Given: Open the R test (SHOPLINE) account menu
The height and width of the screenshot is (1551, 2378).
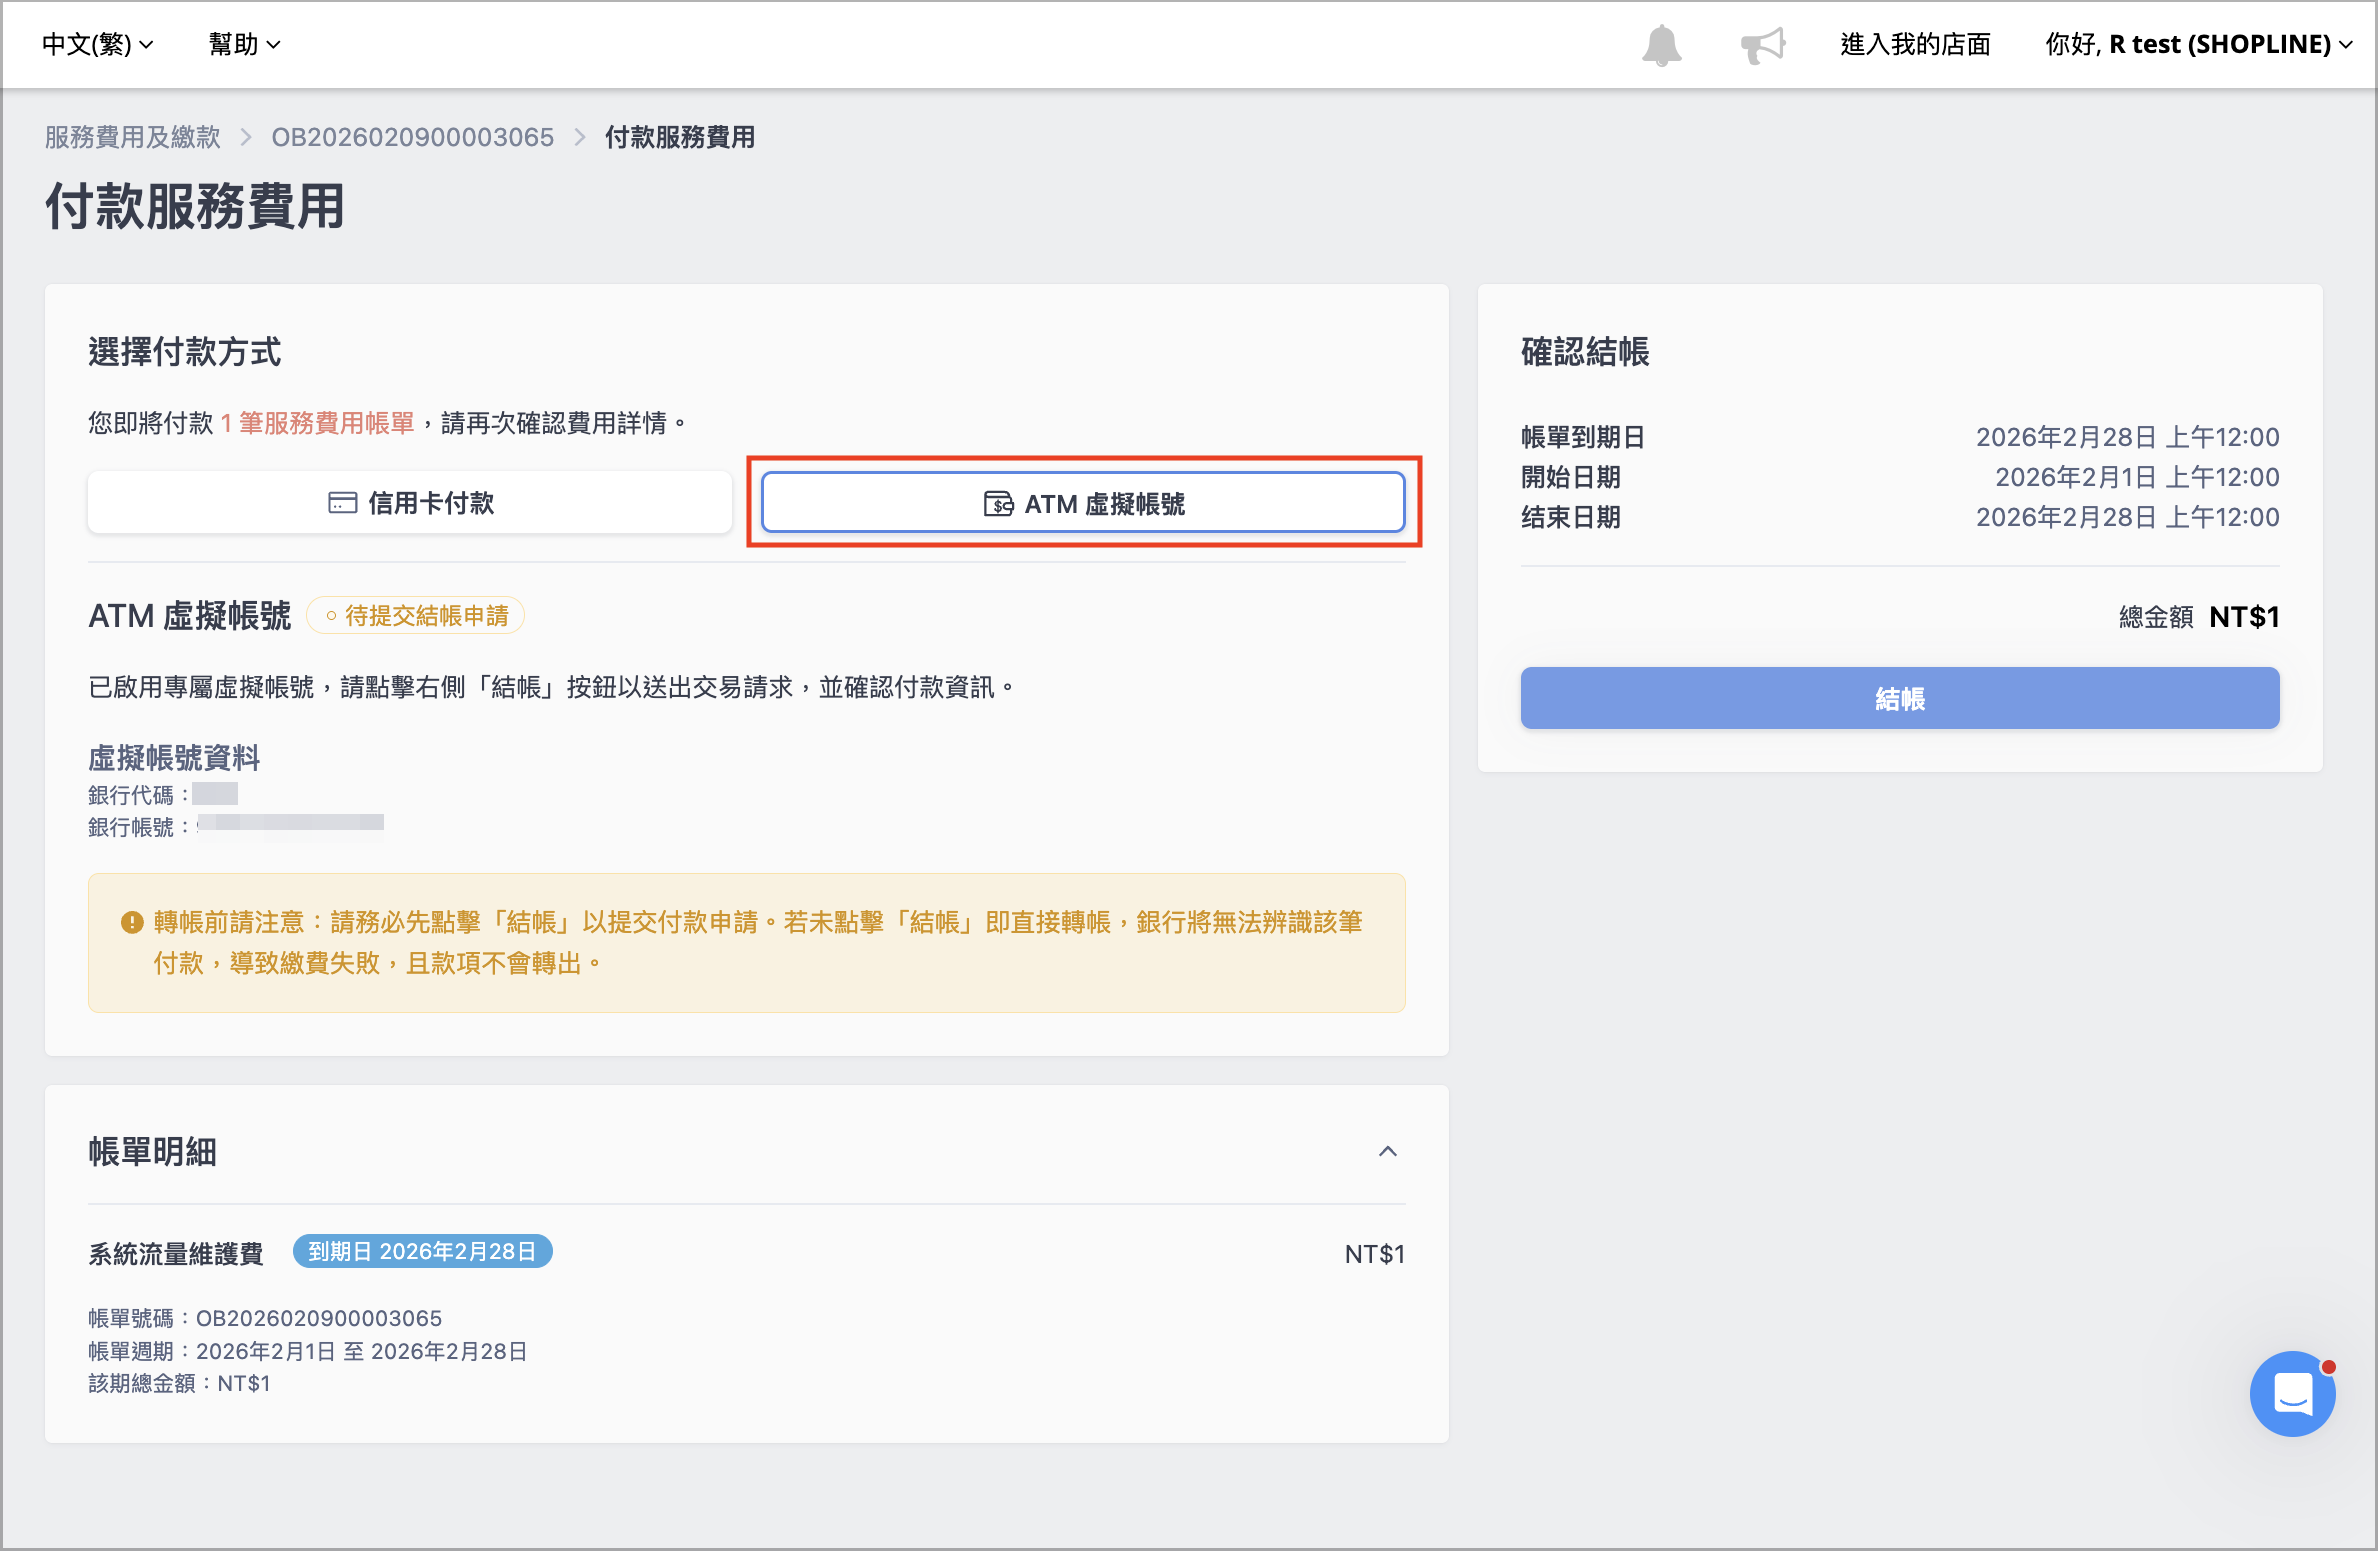Looking at the screenshot, I should (x=2198, y=44).
